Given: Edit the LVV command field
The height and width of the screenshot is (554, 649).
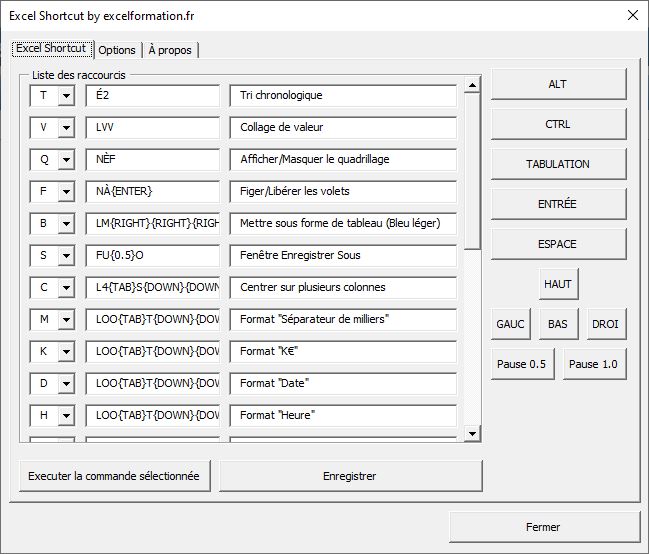Looking at the screenshot, I should pyautogui.click(x=153, y=128).
